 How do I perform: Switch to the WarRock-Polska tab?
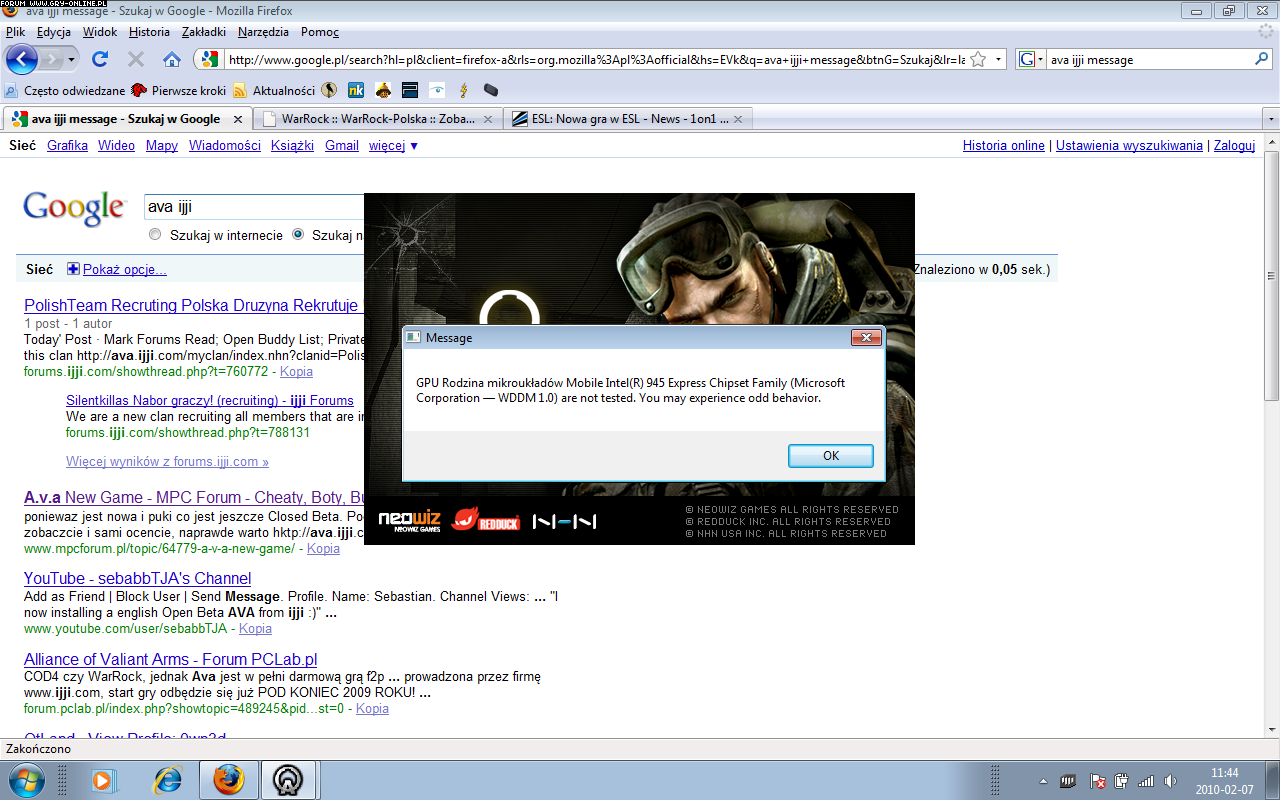pyautogui.click(x=377, y=119)
